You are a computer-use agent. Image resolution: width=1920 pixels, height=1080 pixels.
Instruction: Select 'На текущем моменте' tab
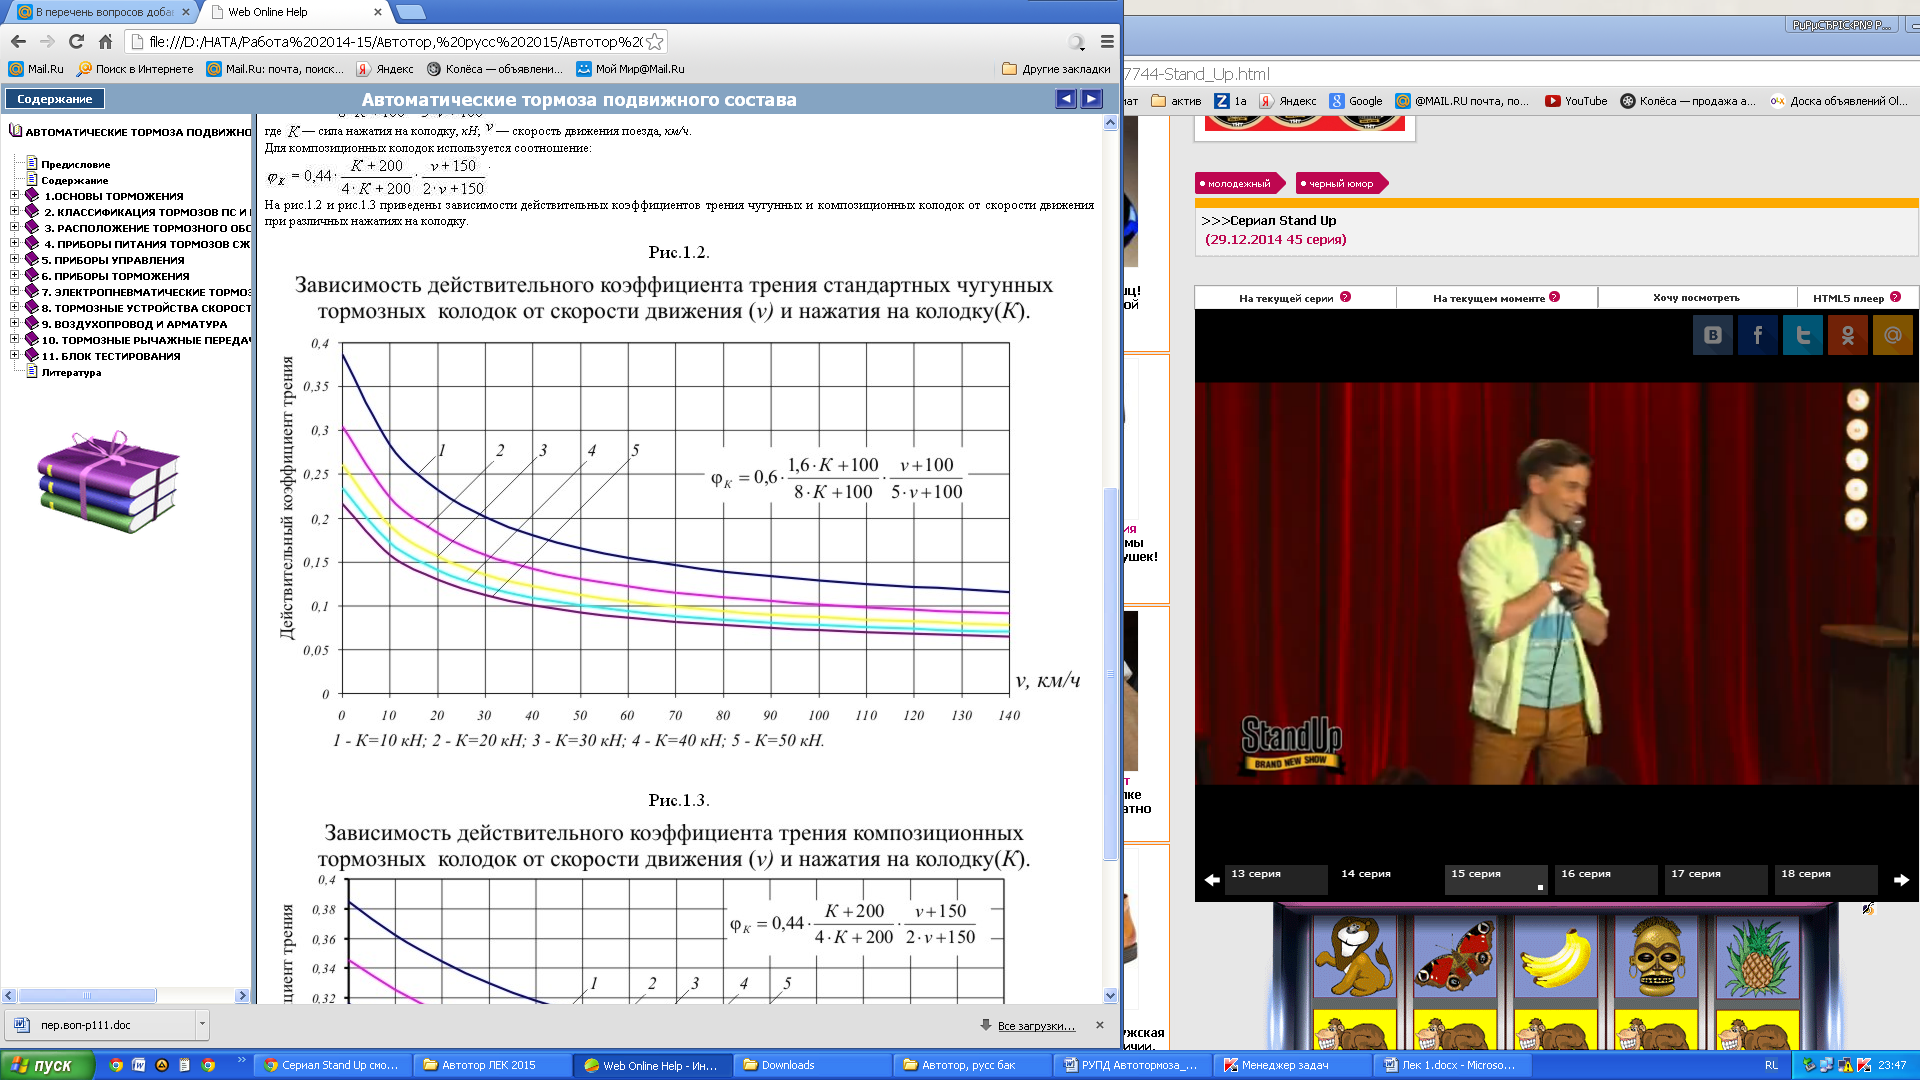point(1496,298)
